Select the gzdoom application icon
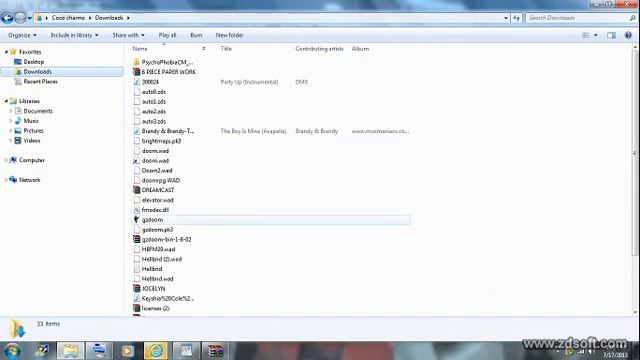 pos(136,220)
